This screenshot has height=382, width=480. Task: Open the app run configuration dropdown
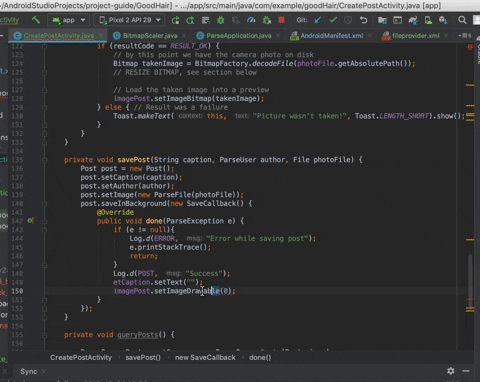pos(69,20)
